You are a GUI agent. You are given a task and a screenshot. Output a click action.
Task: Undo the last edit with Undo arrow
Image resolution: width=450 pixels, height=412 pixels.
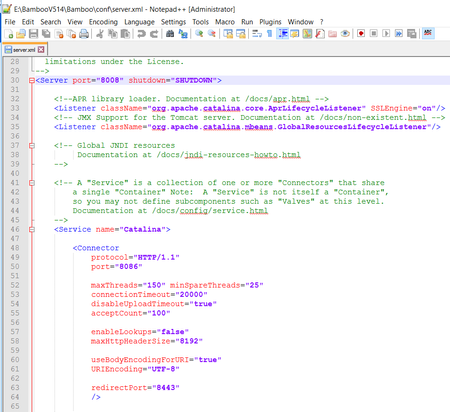141,34
